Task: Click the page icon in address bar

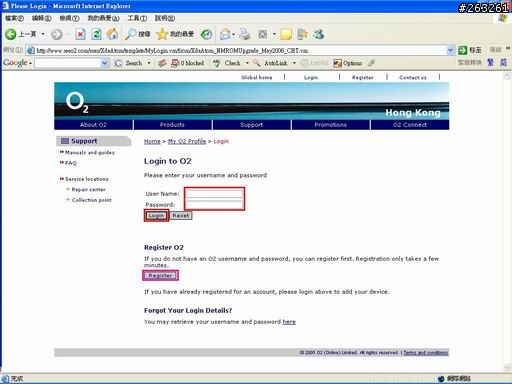Action: pos(31,50)
